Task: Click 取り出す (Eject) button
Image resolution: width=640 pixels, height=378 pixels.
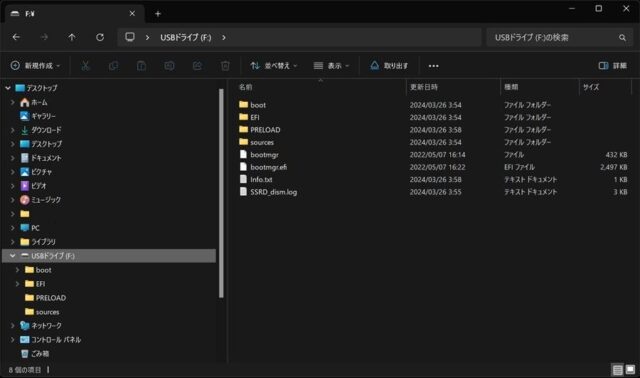Action: click(389, 66)
